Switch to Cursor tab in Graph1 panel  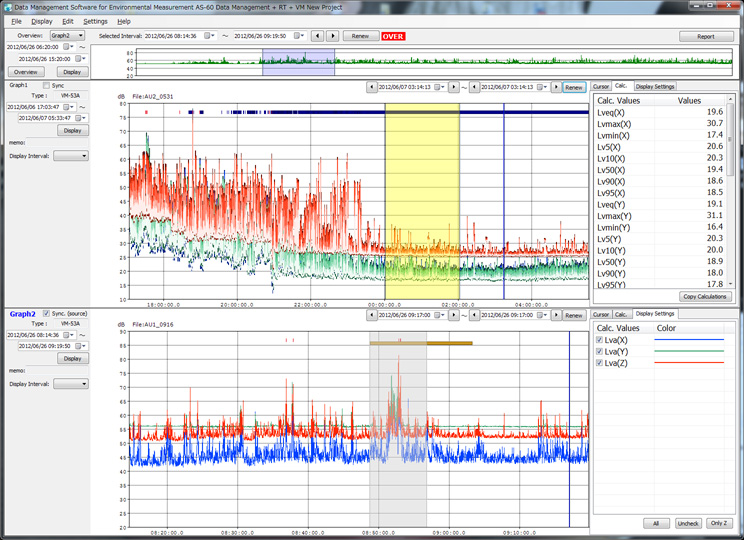(x=600, y=87)
